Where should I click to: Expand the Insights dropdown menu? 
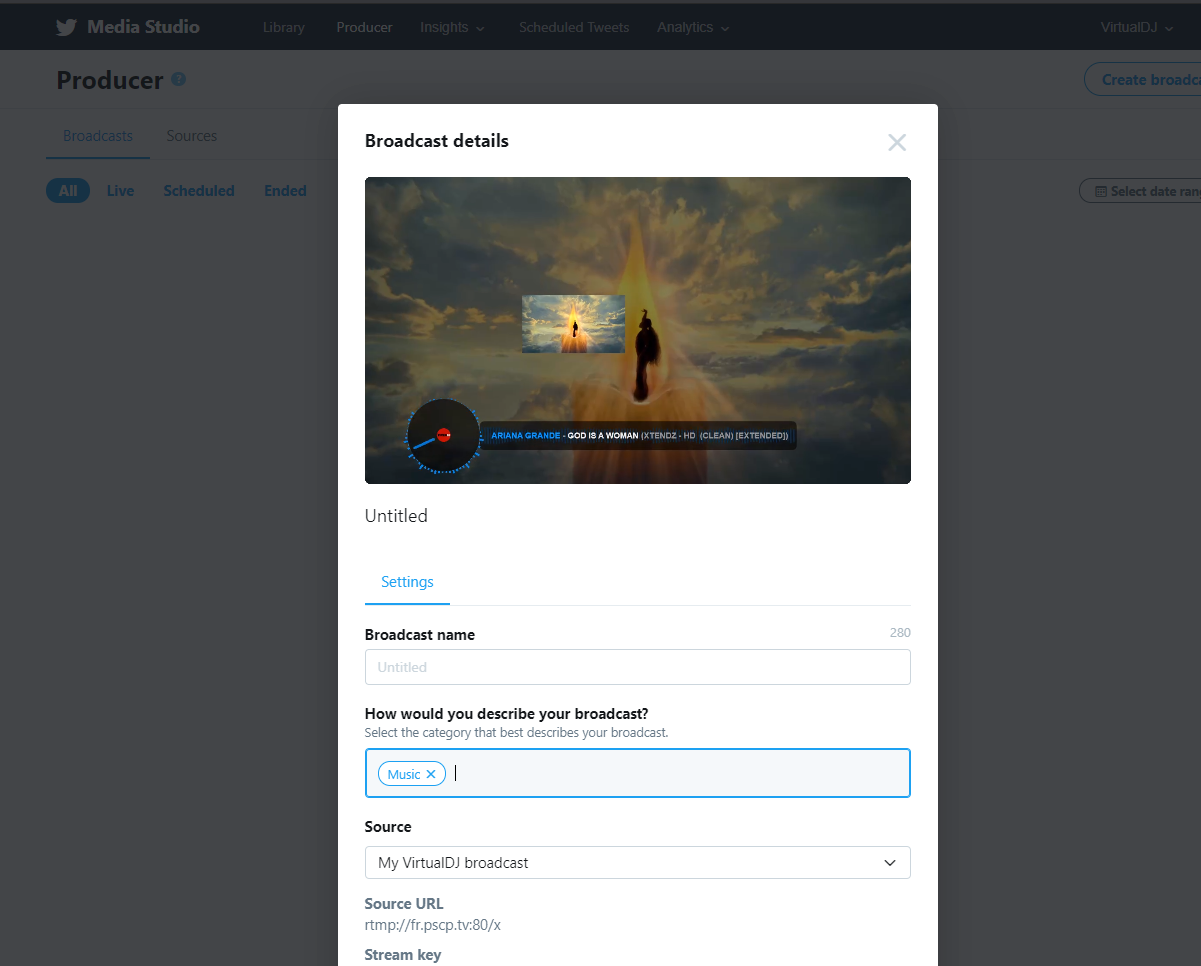453,27
